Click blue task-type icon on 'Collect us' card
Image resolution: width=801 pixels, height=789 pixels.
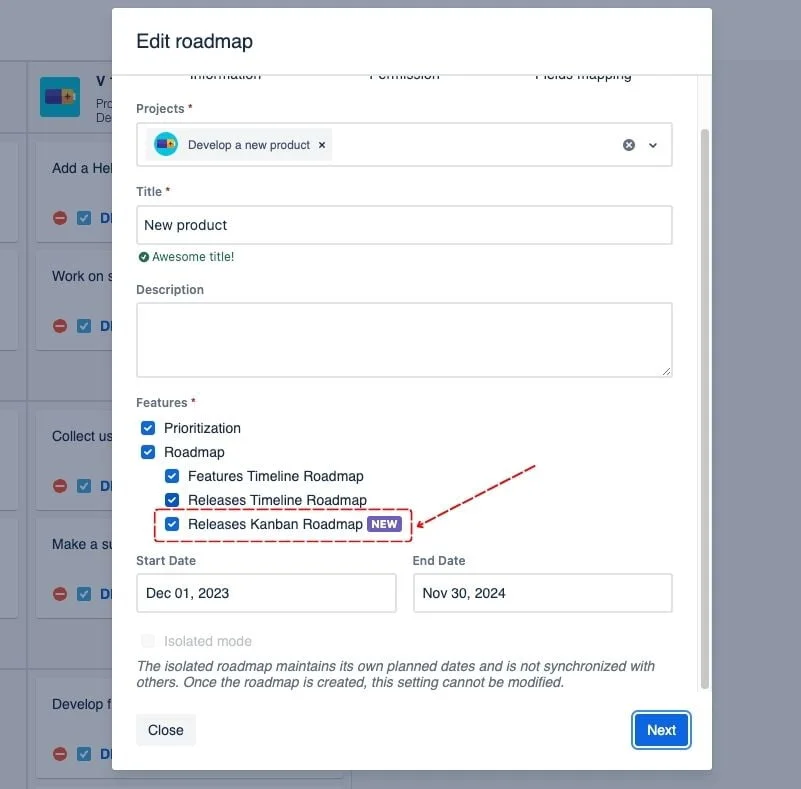[x=84, y=486]
